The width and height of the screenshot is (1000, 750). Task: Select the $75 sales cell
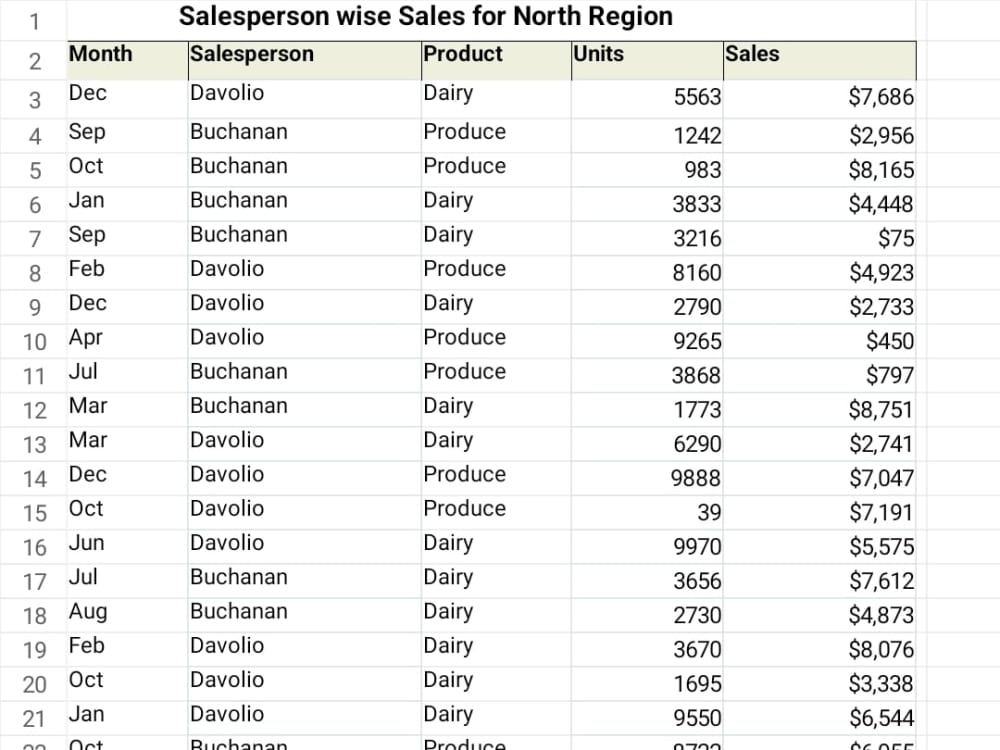click(820, 239)
